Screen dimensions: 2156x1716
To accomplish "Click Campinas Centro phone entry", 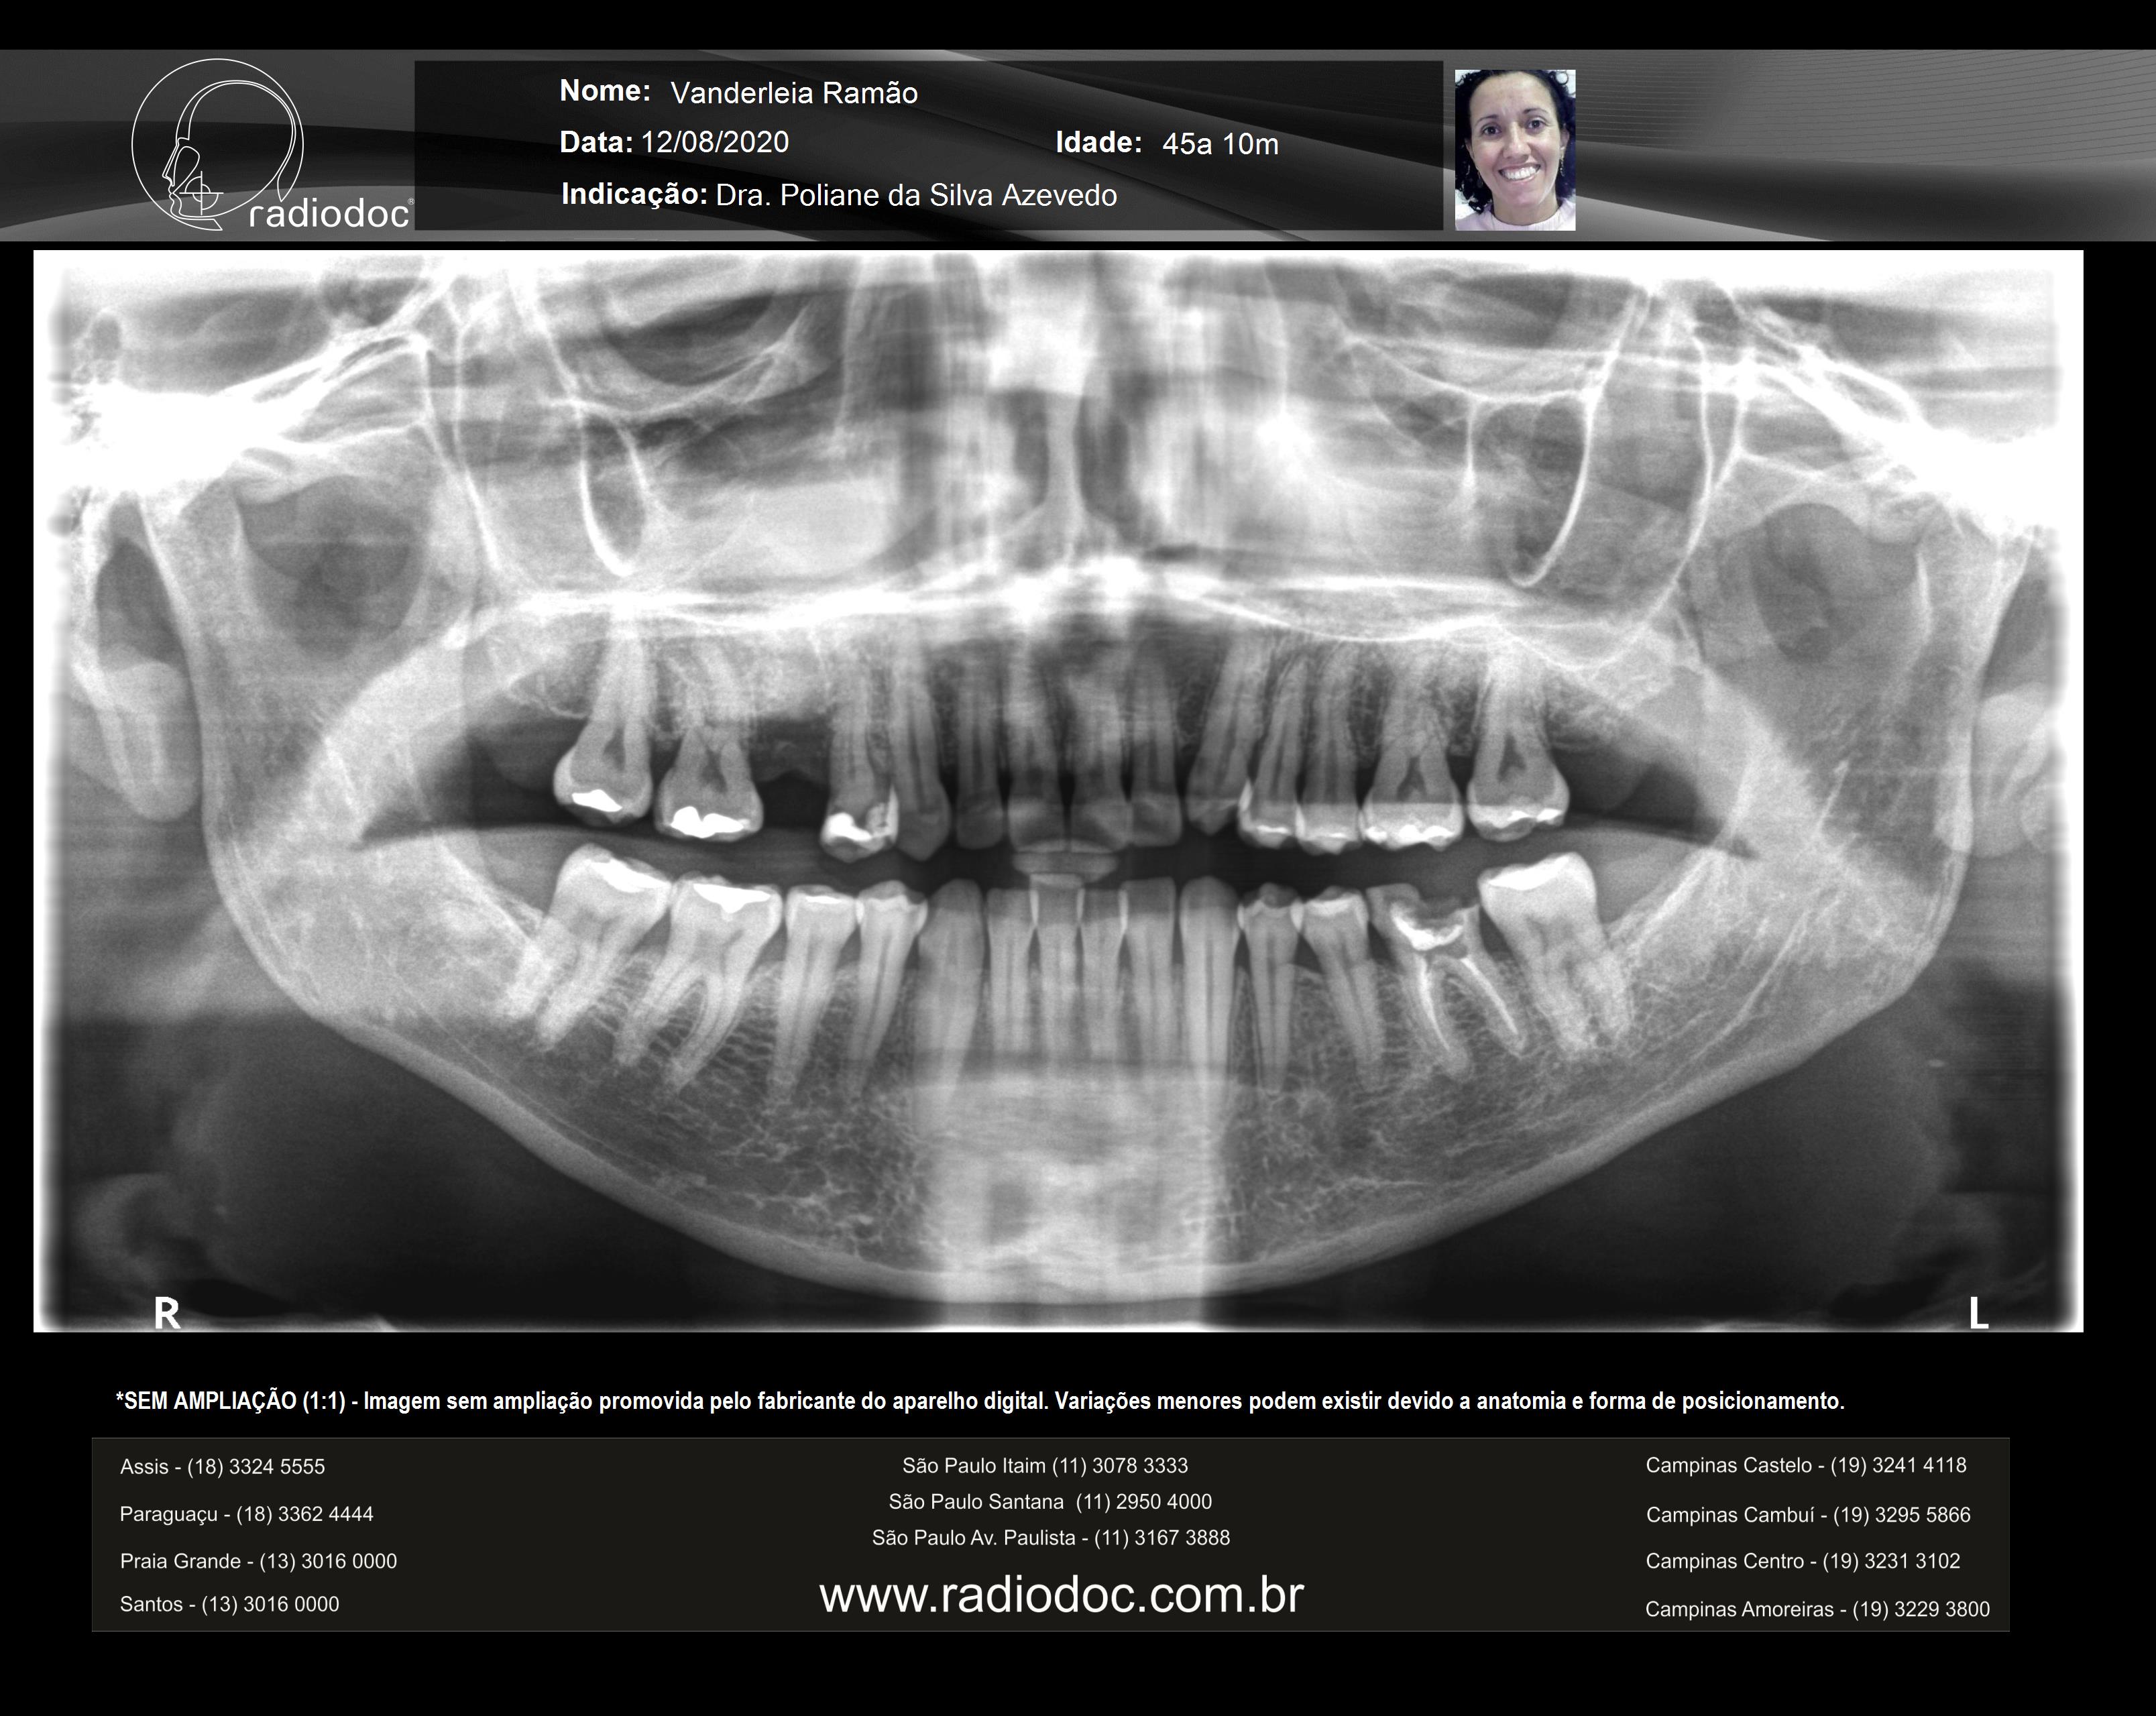I will click(1803, 1561).
